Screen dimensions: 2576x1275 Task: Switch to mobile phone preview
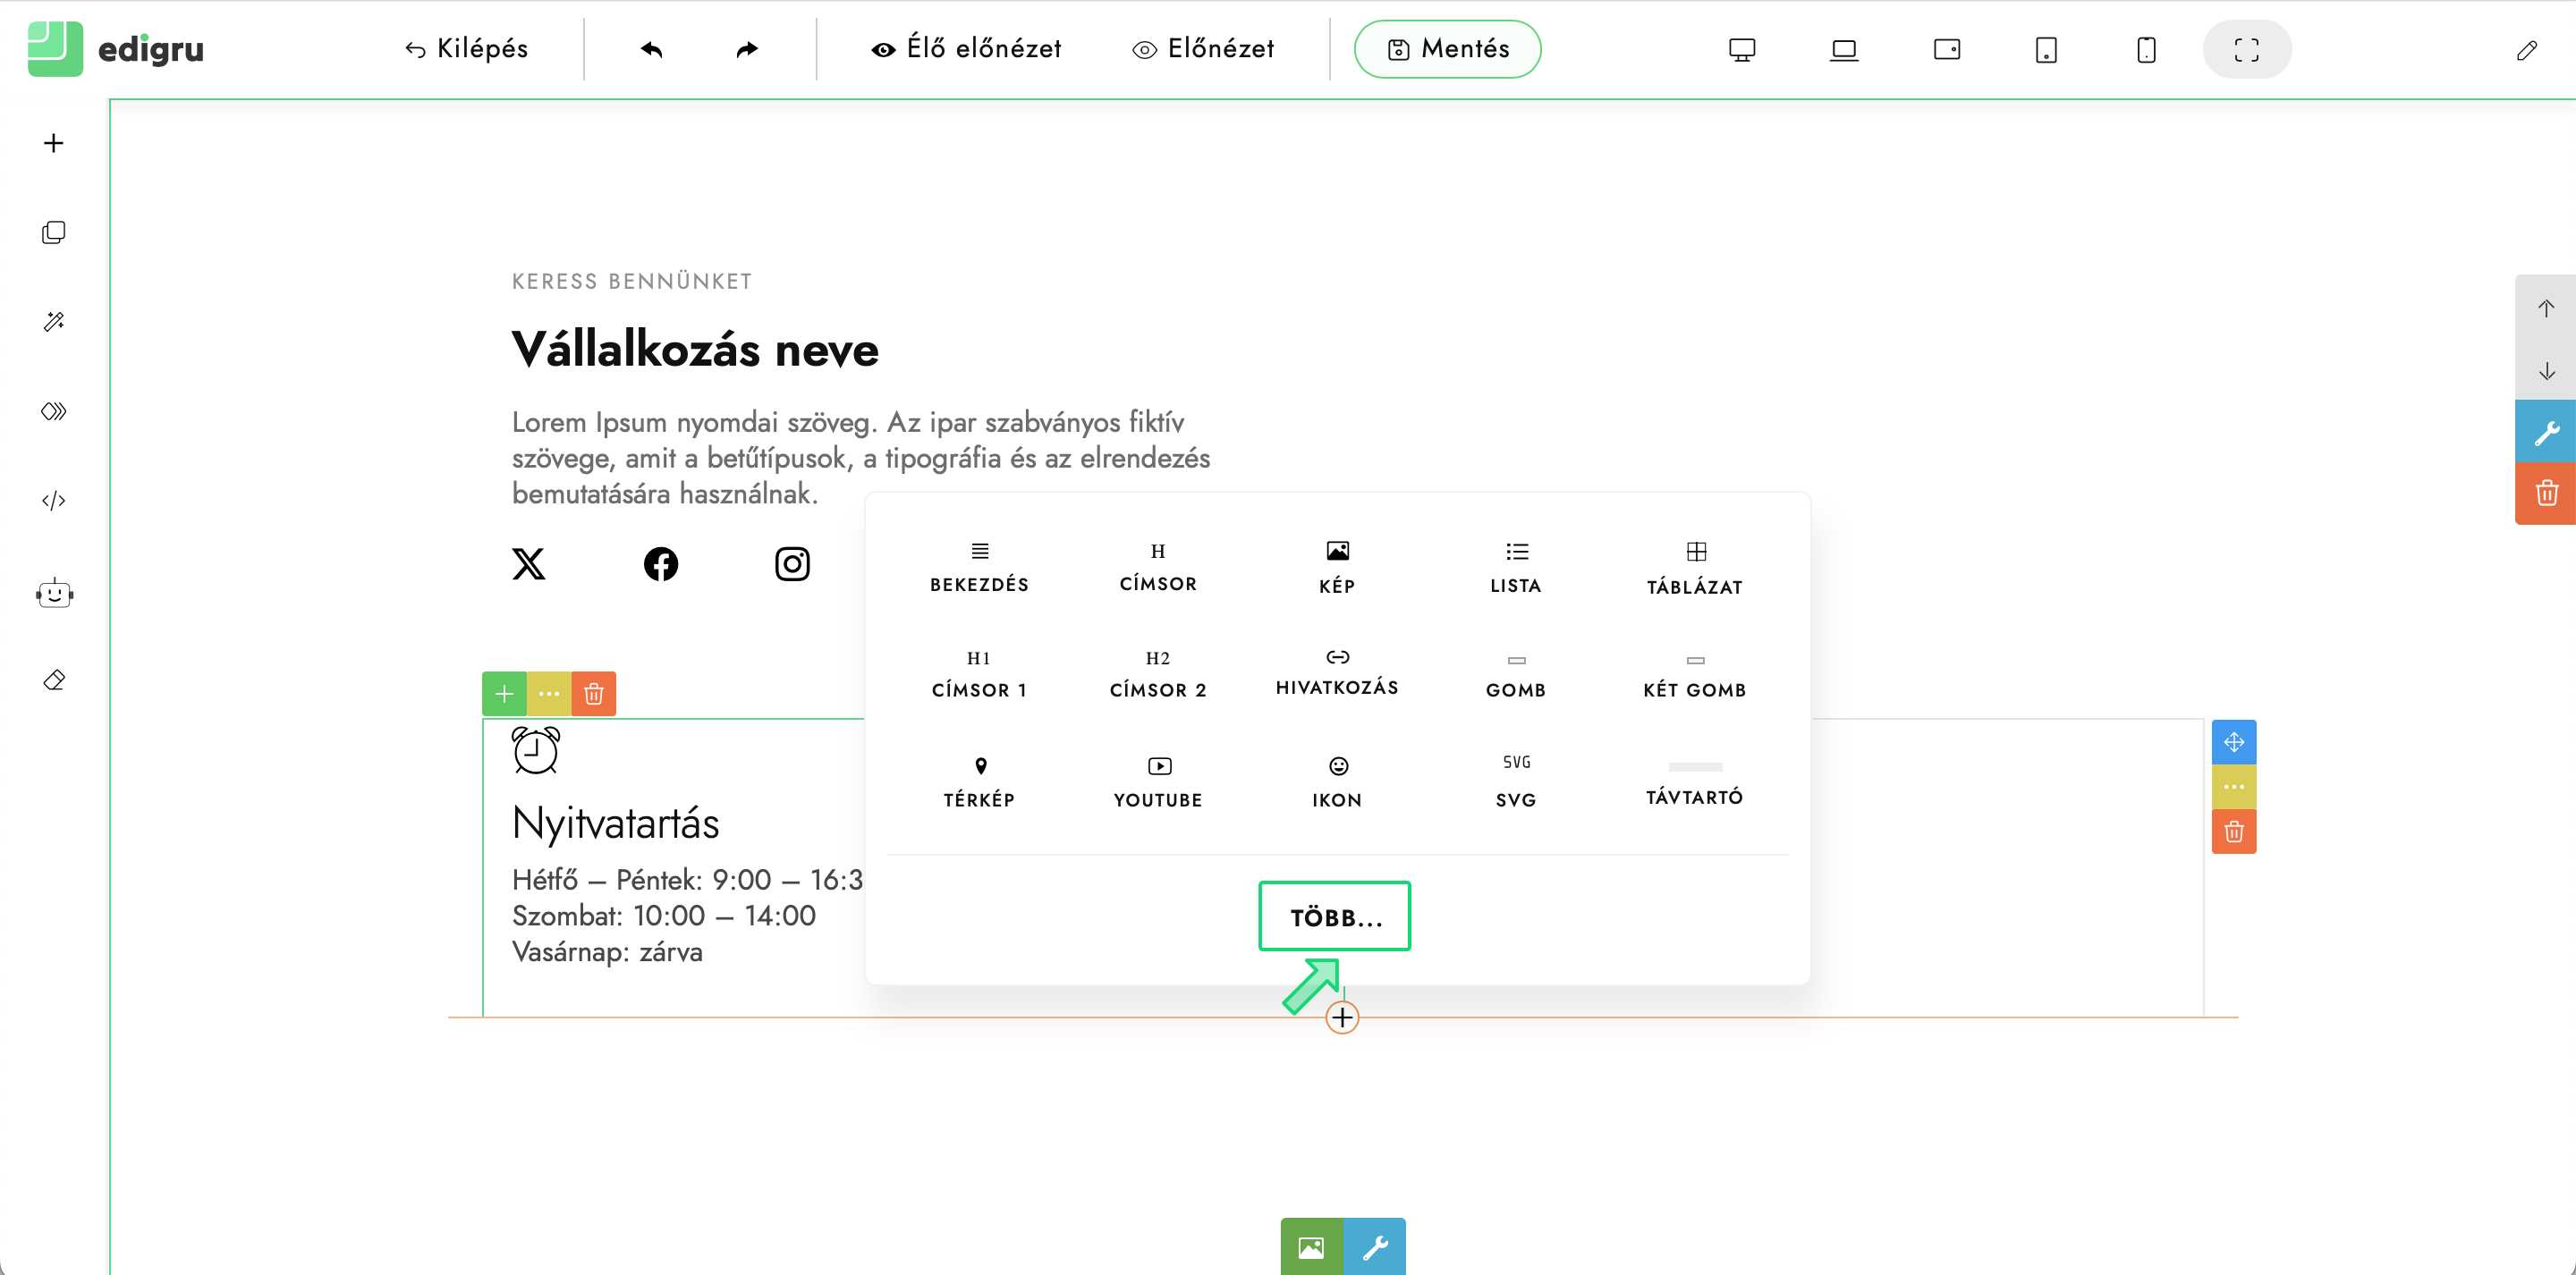[x=2146, y=49]
